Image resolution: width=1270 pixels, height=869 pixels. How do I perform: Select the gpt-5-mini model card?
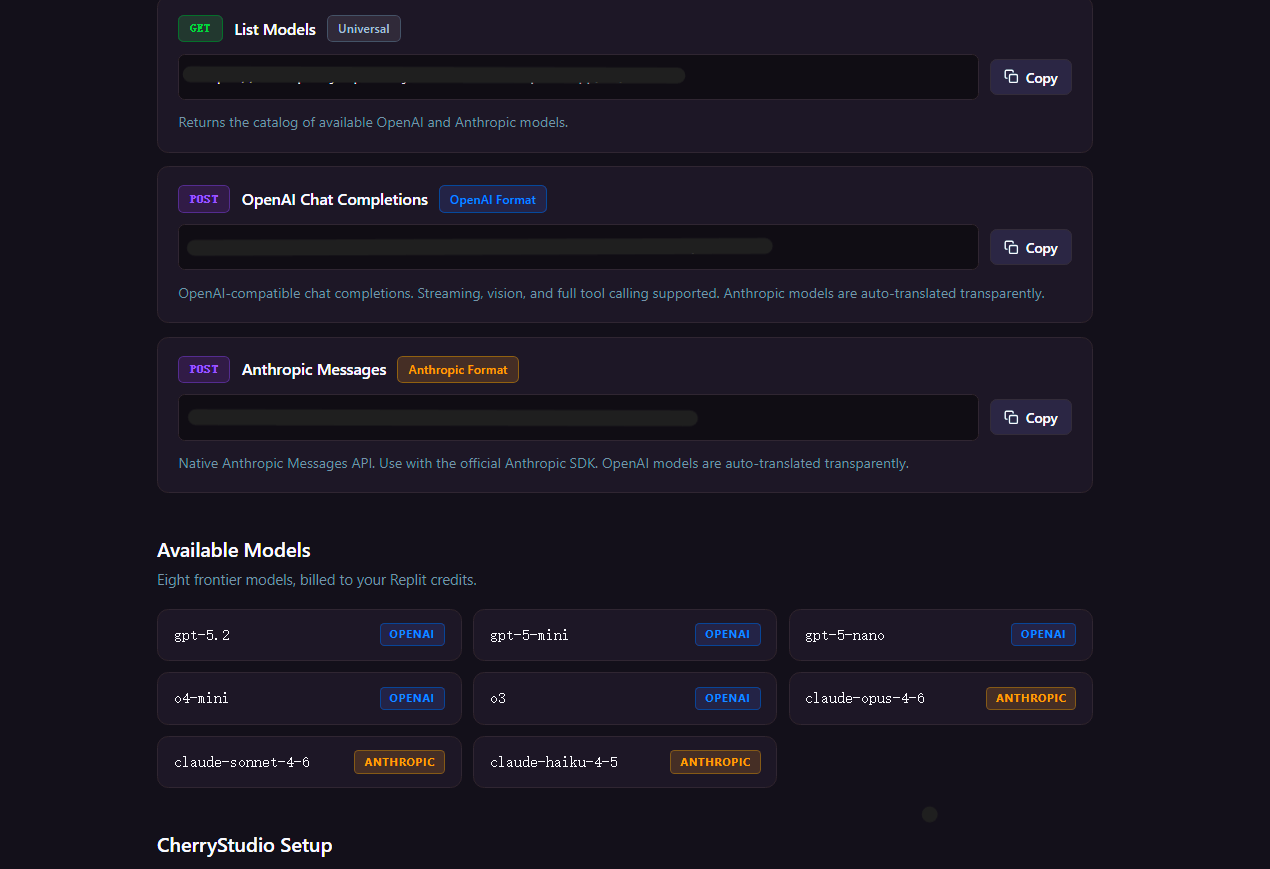(x=625, y=635)
